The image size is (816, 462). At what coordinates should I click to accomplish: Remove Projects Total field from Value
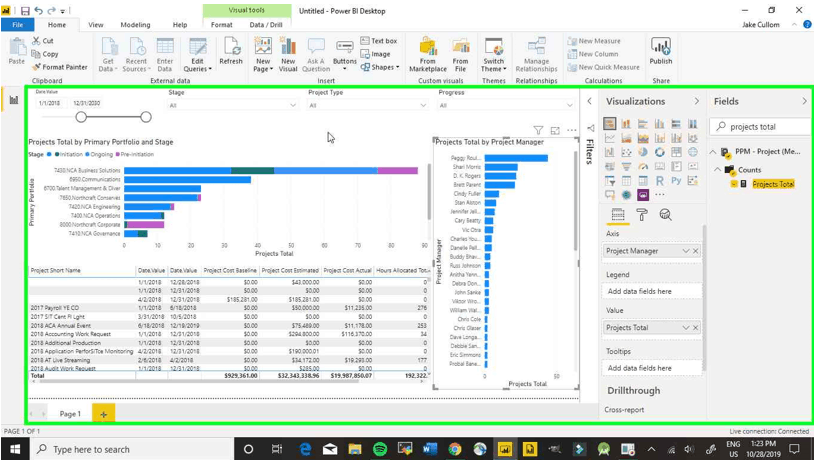coord(696,328)
